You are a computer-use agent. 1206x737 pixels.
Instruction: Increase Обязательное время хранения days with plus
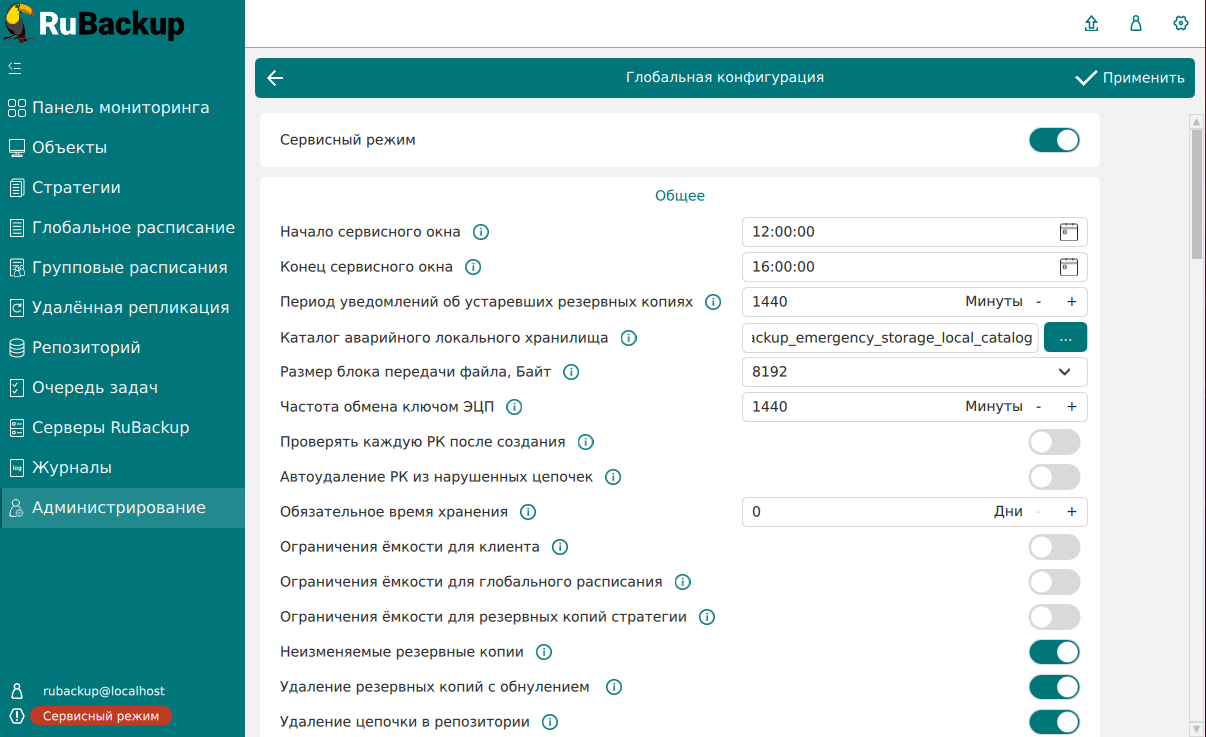(1071, 512)
